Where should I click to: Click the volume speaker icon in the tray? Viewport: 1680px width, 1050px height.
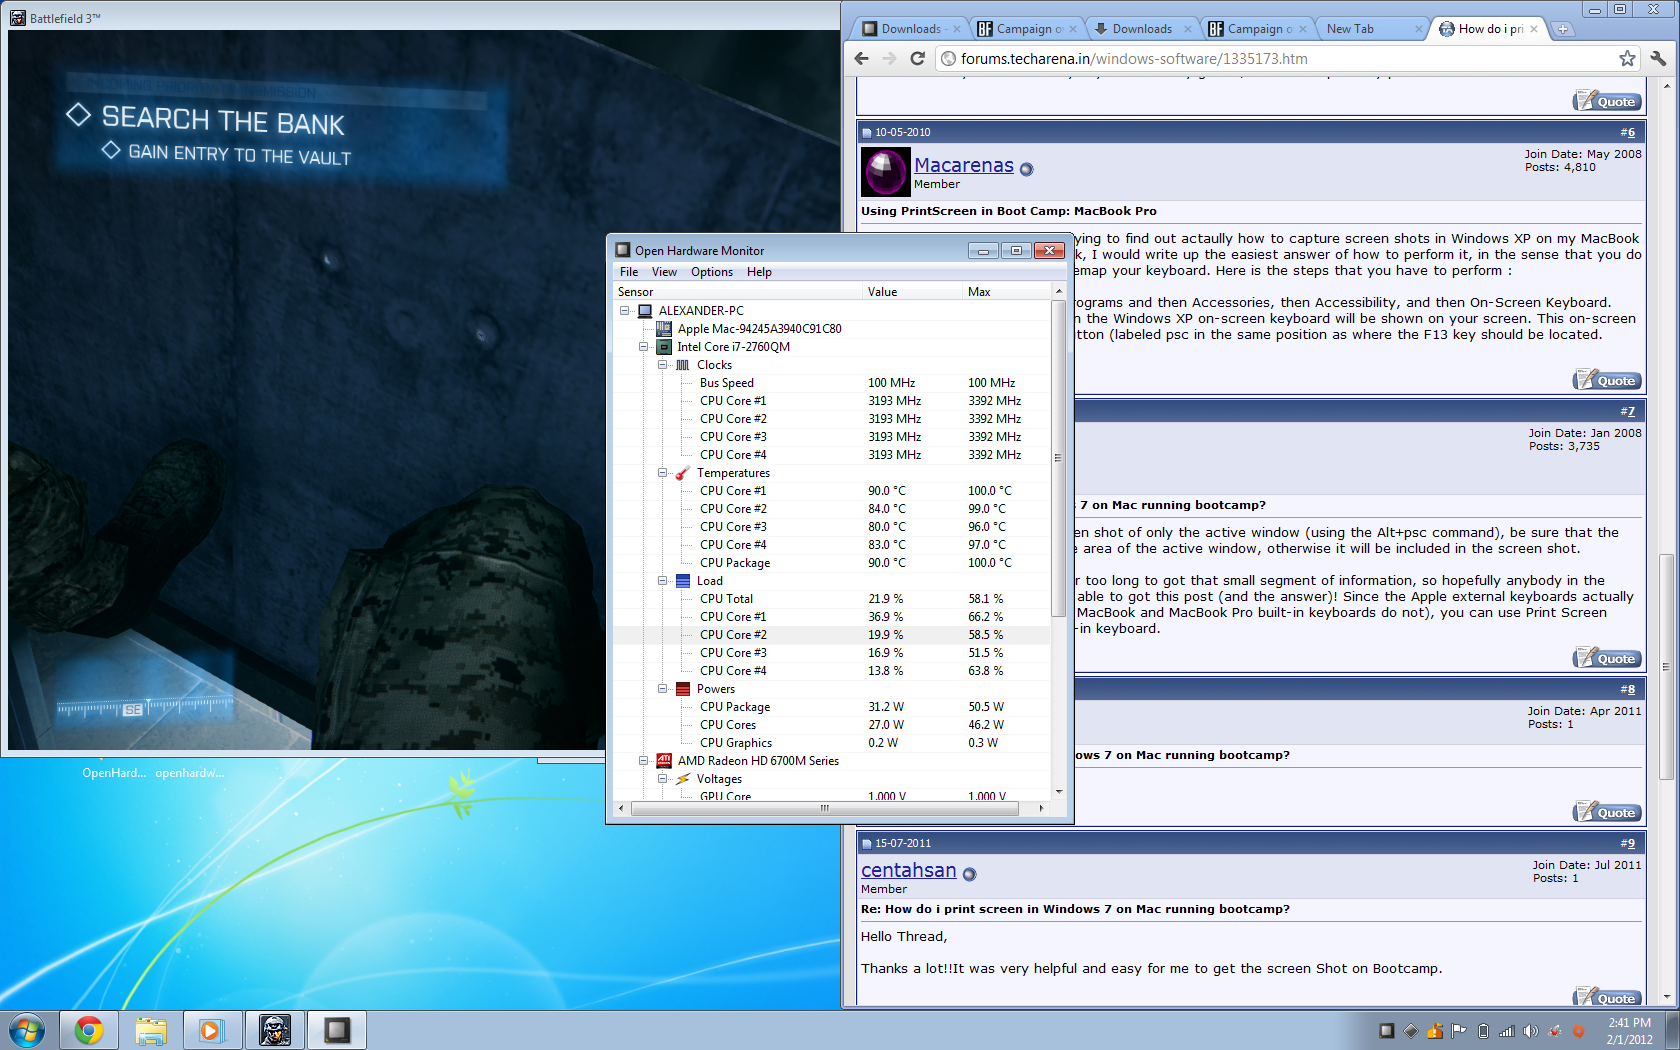click(1531, 1031)
